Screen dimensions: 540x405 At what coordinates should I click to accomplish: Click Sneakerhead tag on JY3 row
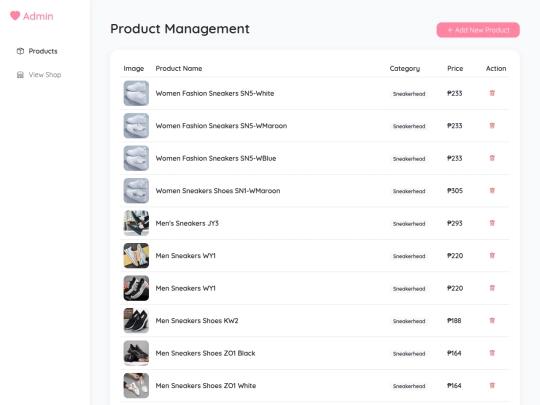tap(409, 224)
